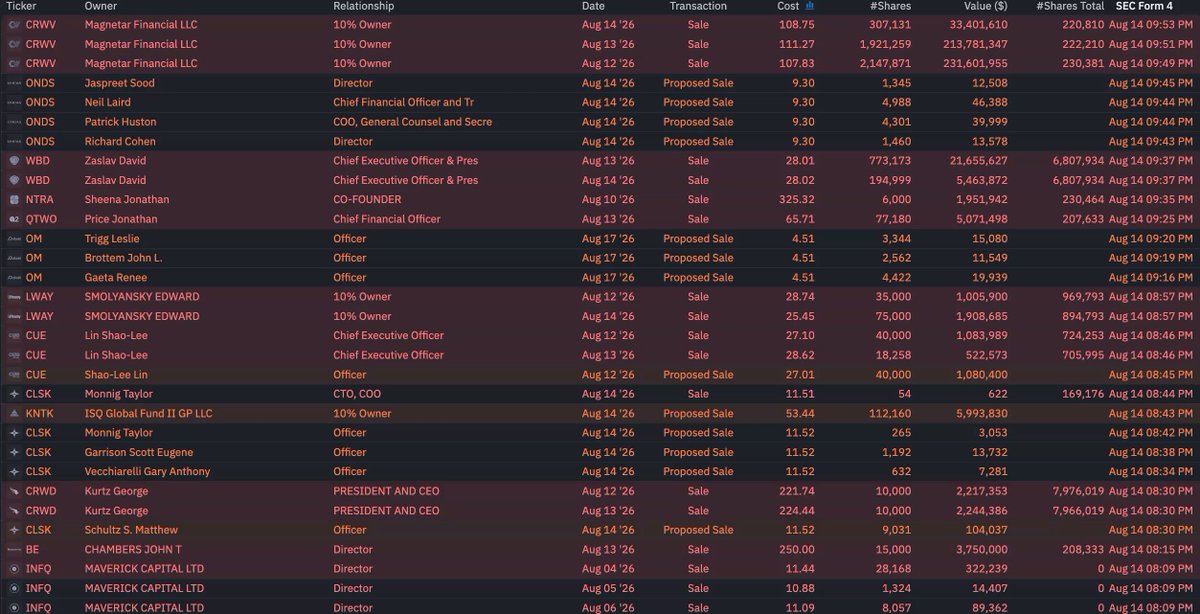The height and width of the screenshot is (614, 1200).
Task: Click the cost 325.32
Action: (x=797, y=200)
